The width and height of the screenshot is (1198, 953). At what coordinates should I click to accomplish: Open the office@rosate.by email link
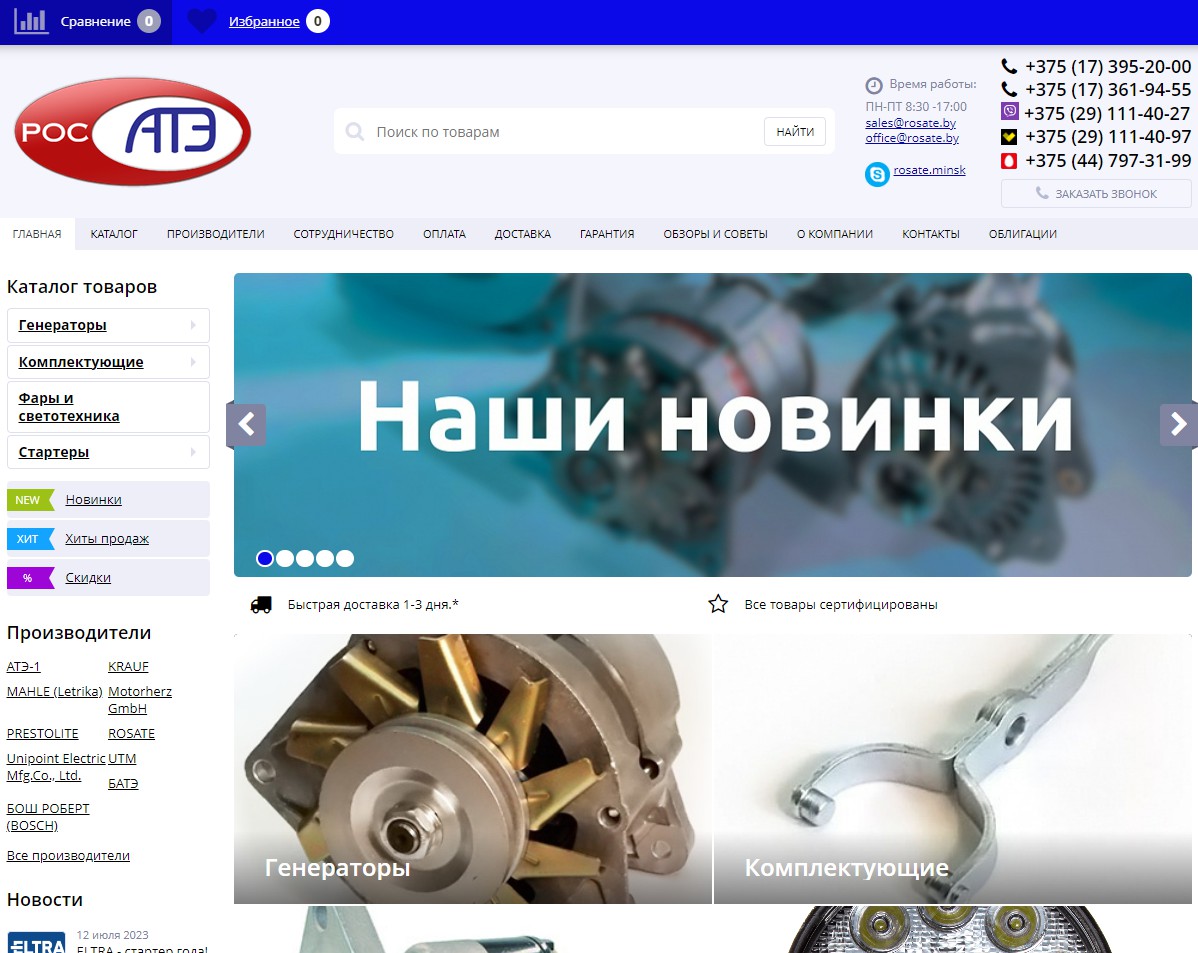912,138
